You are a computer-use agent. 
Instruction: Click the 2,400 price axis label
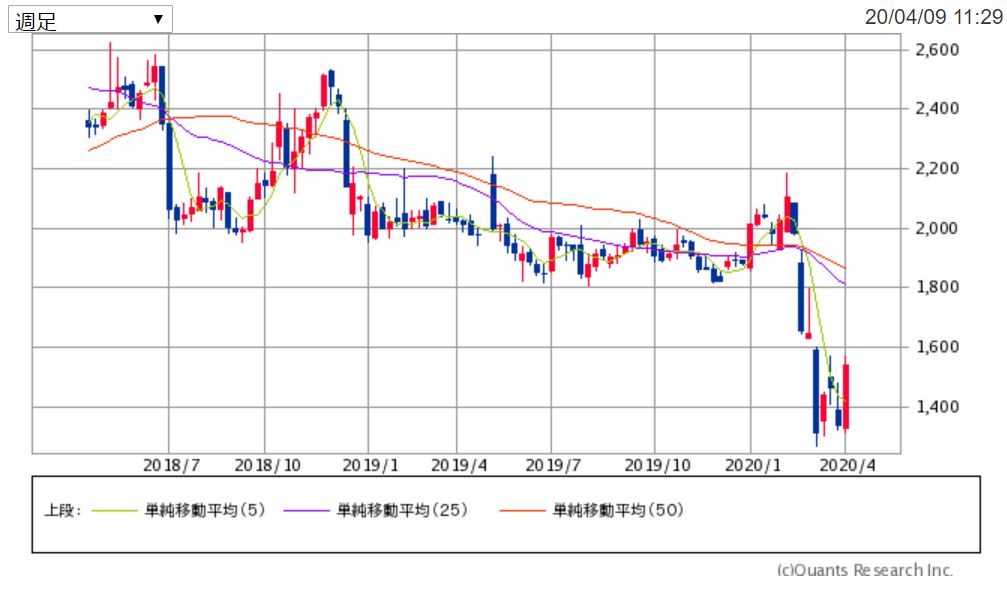937,108
